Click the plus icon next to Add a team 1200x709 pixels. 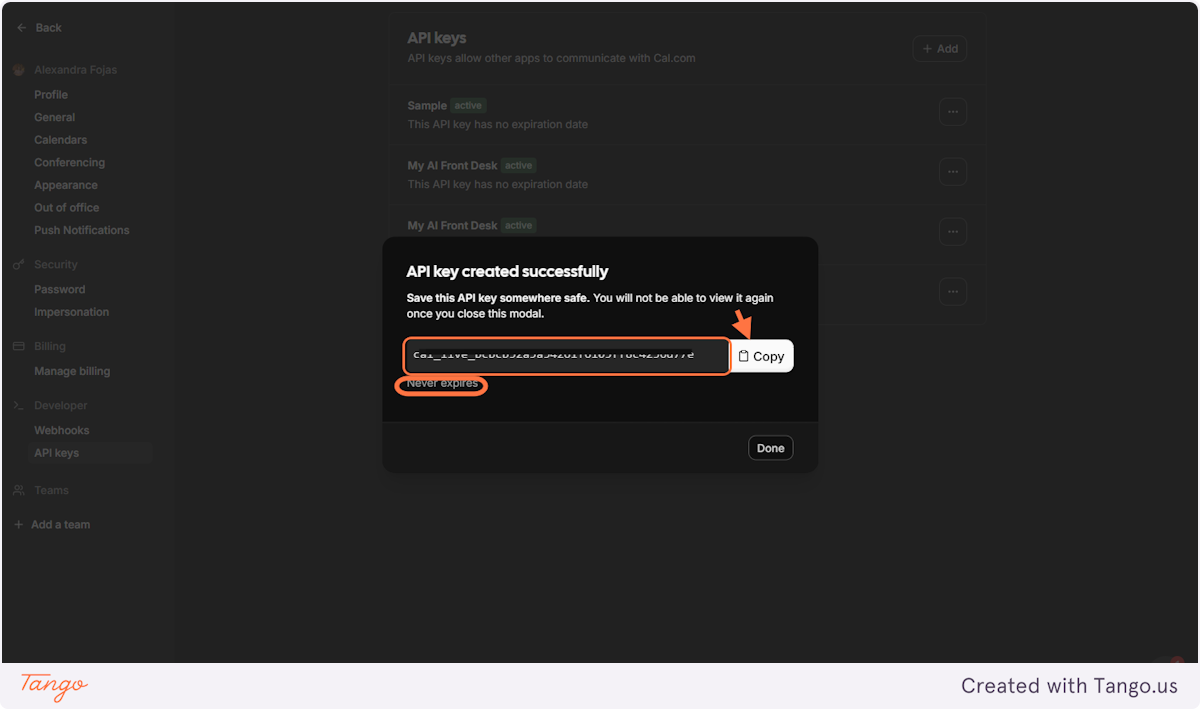point(18,524)
